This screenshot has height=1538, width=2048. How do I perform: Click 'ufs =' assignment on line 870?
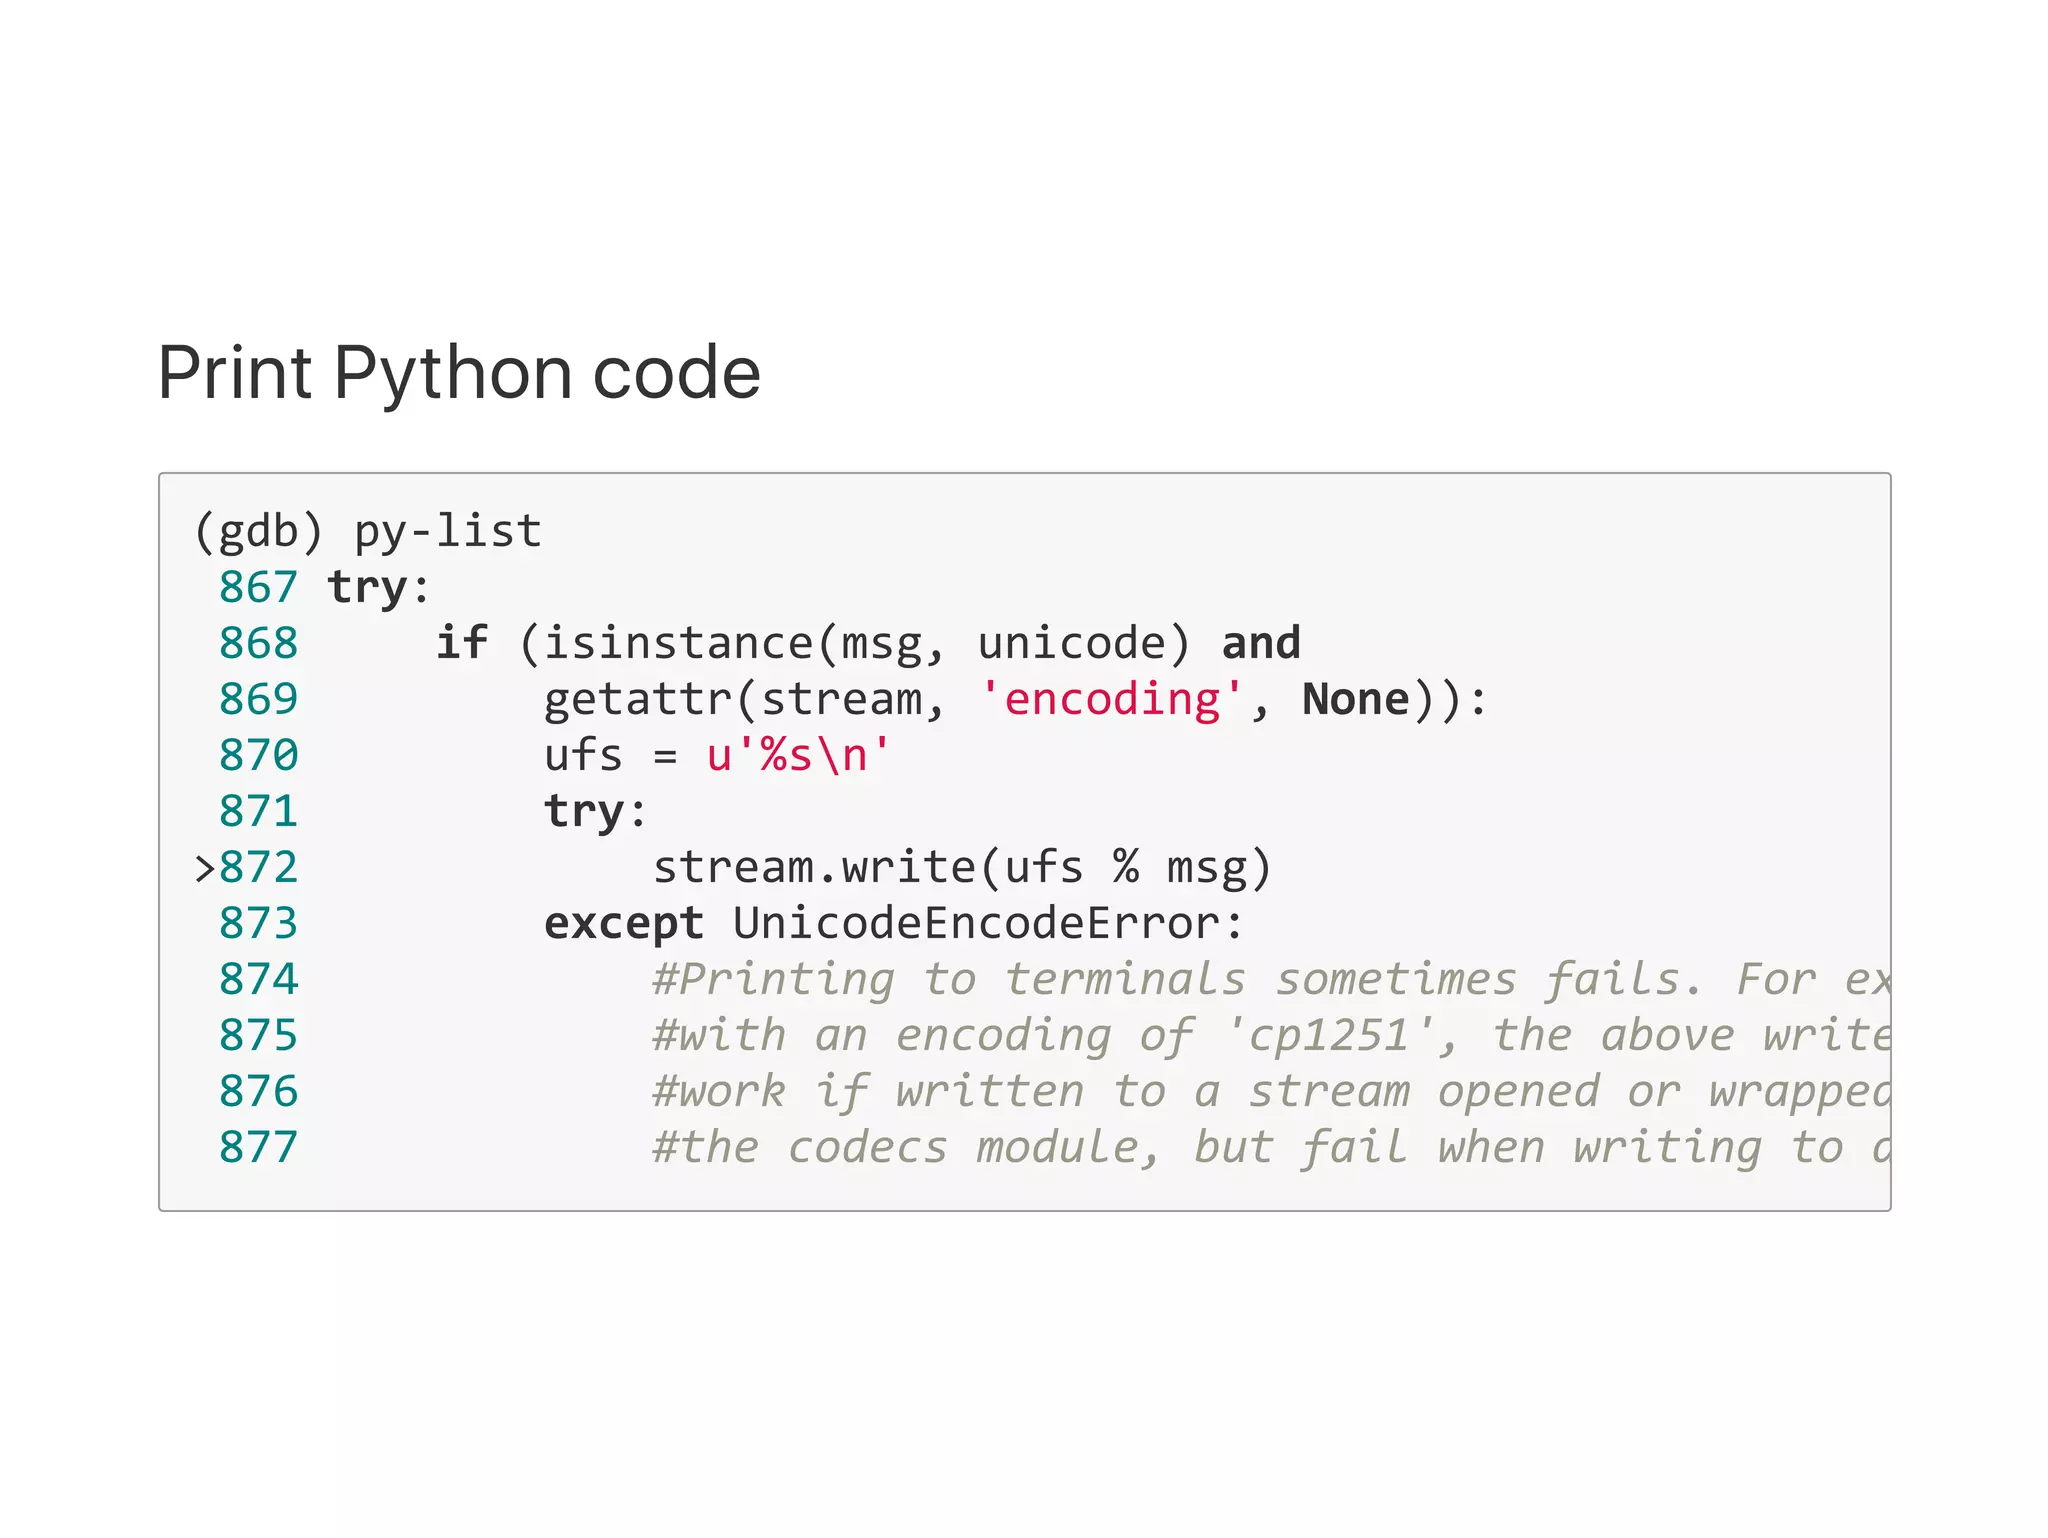pos(610,755)
